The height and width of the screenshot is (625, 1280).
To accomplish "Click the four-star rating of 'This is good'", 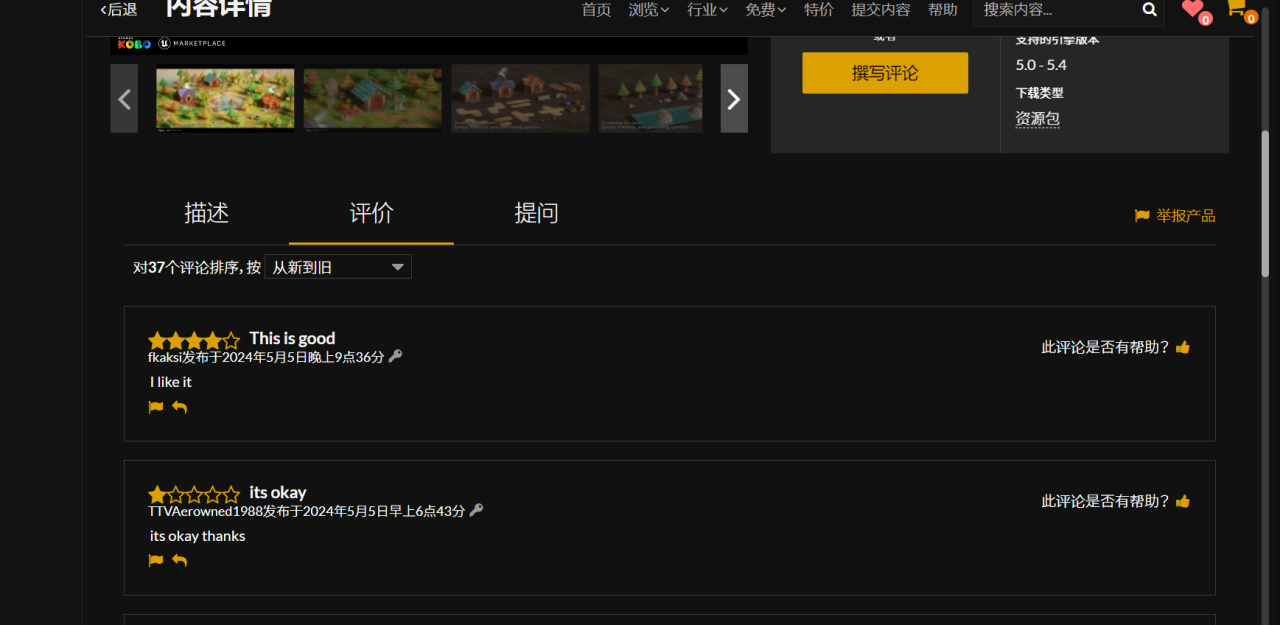I will [194, 340].
